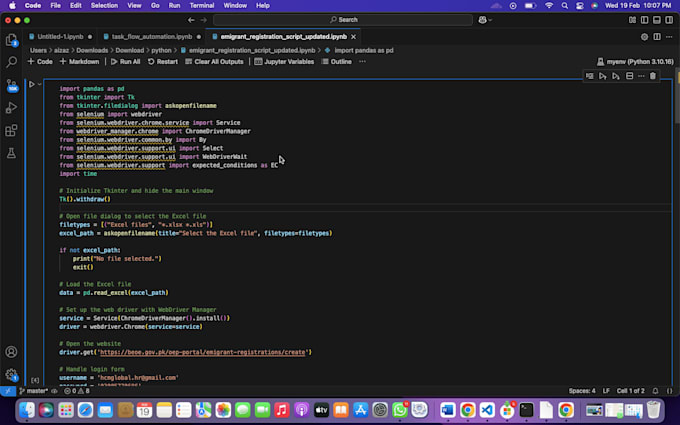The height and width of the screenshot is (425, 680).
Task: Click the 'Downloads' breadcrumb
Action: point(92,50)
